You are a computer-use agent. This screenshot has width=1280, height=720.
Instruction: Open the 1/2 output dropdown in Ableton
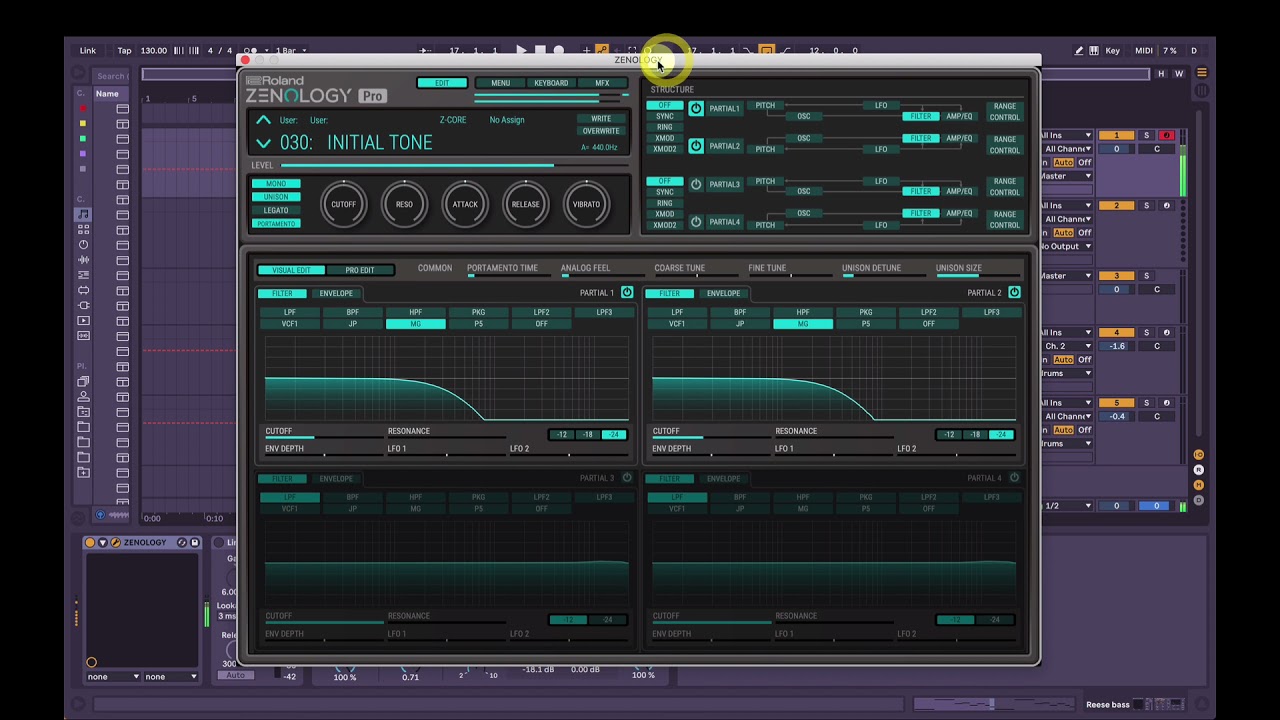(1066, 506)
